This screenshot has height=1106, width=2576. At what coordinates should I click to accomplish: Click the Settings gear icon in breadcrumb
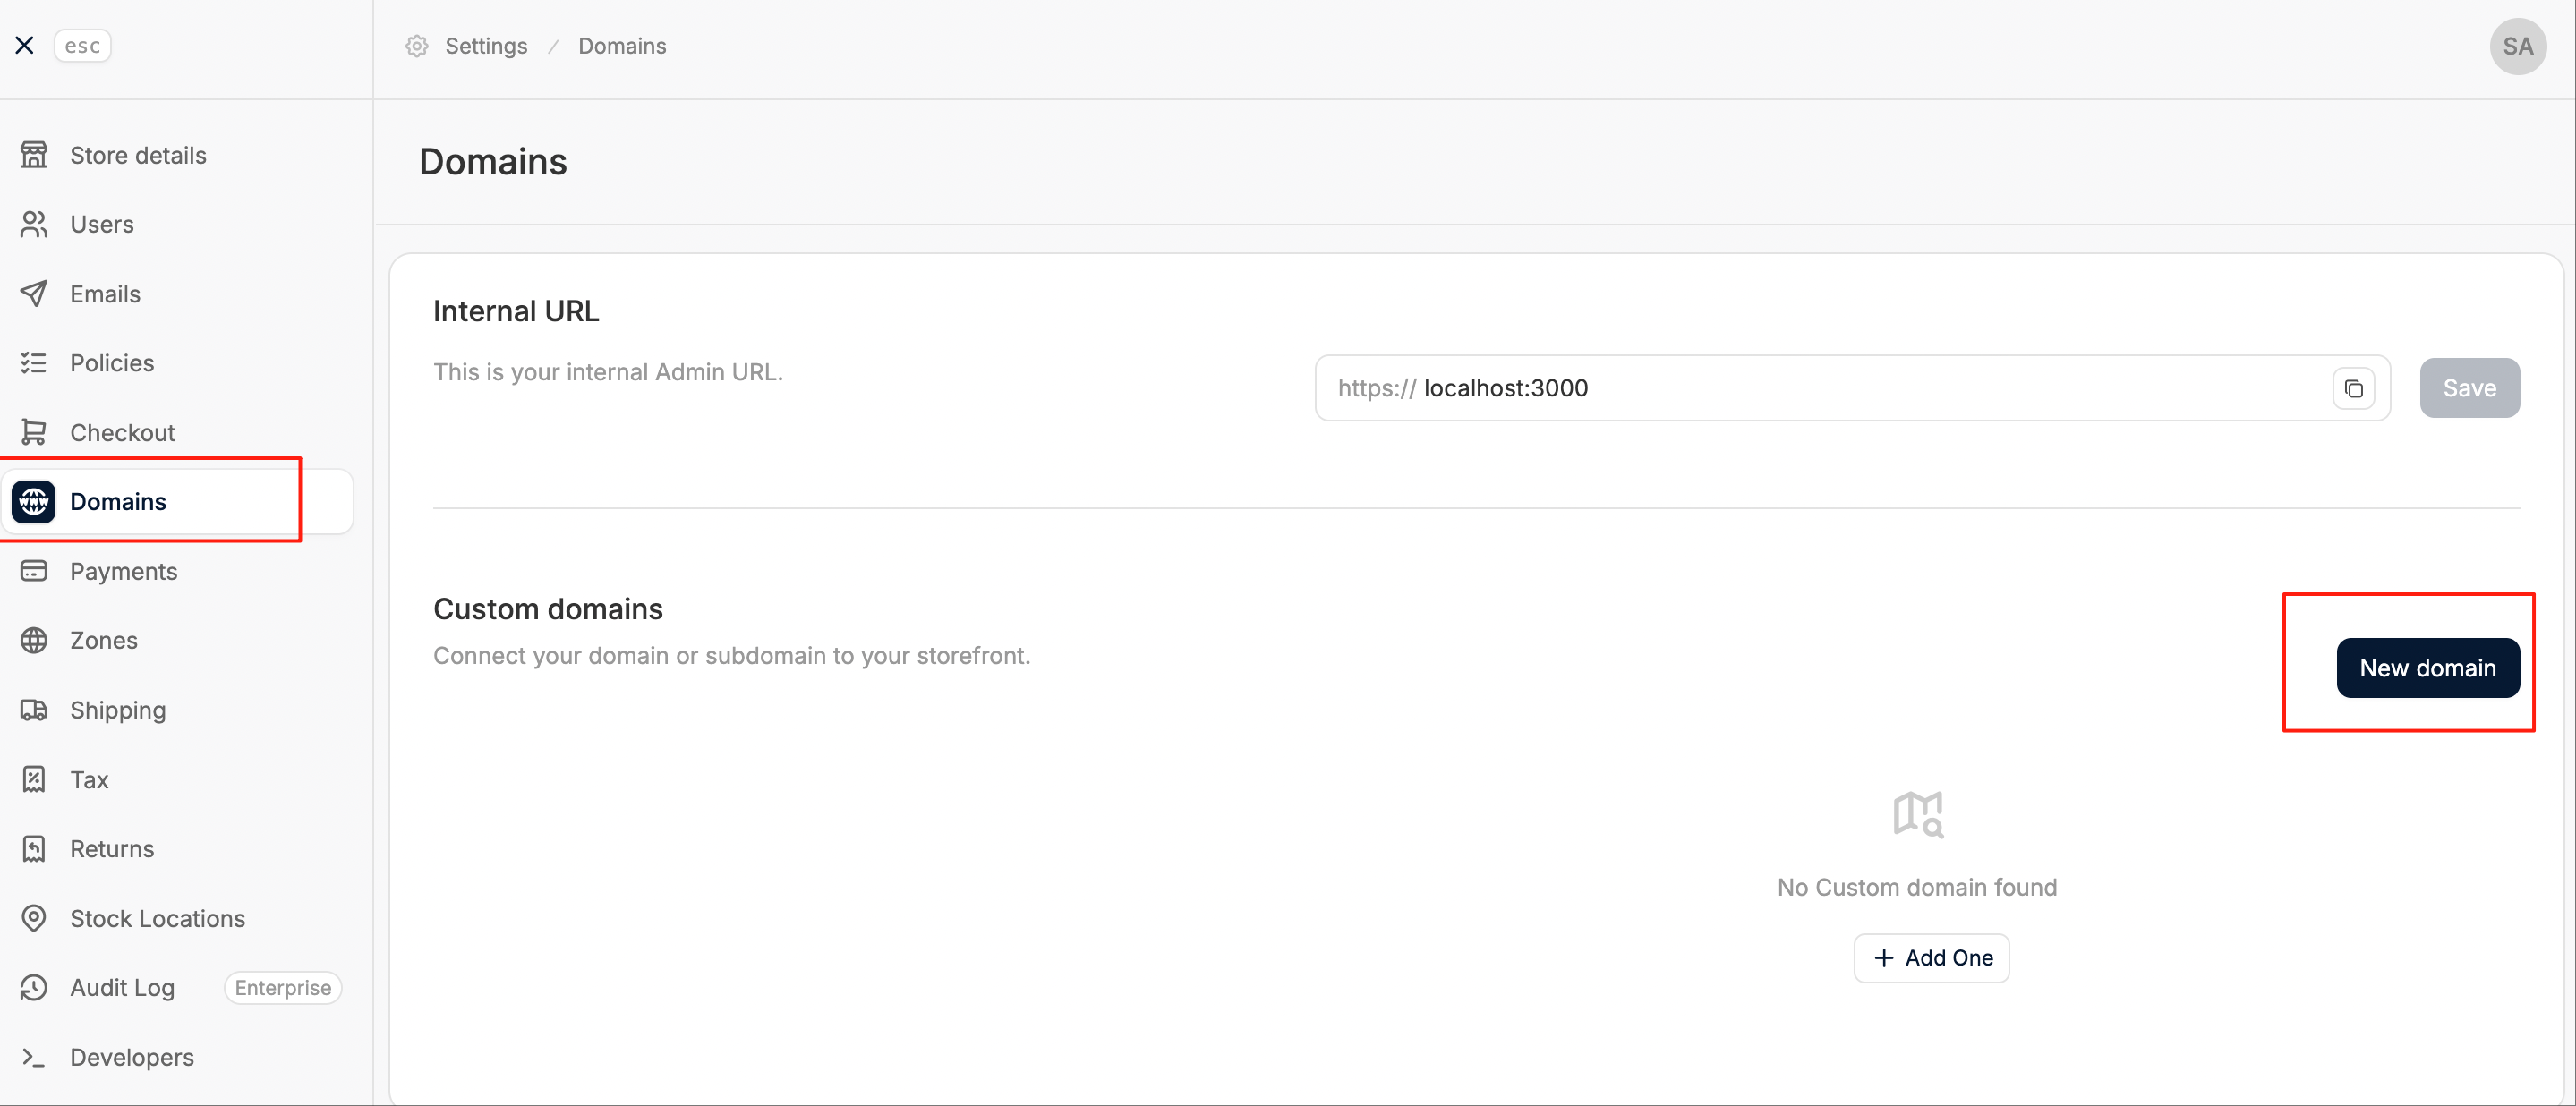[417, 46]
